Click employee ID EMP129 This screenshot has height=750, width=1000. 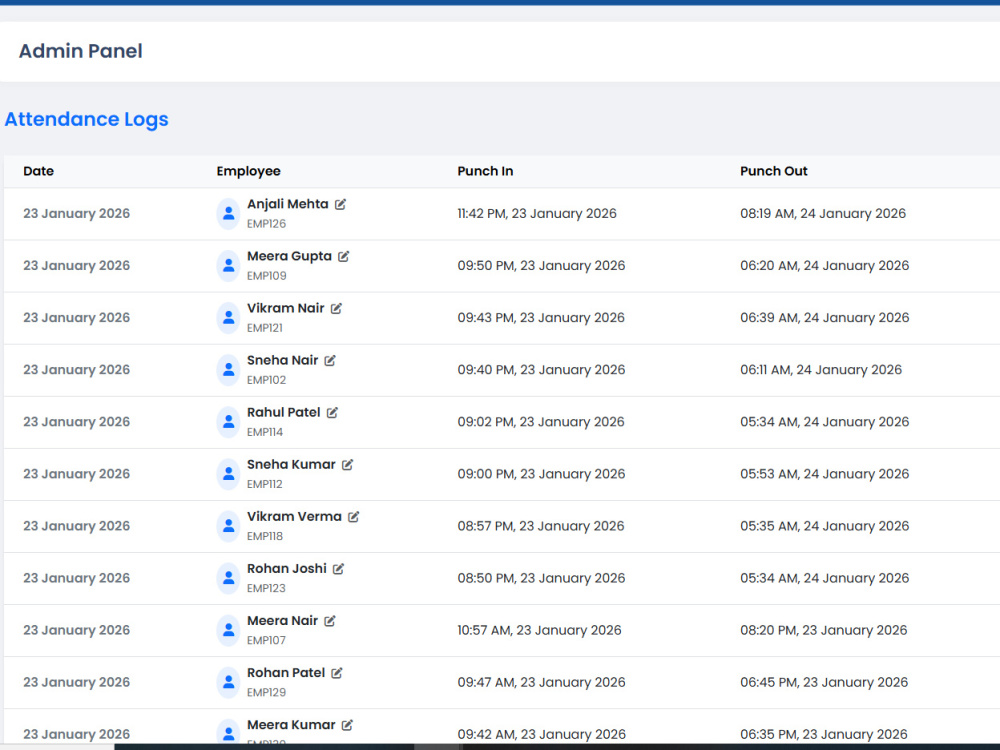click(x=267, y=693)
